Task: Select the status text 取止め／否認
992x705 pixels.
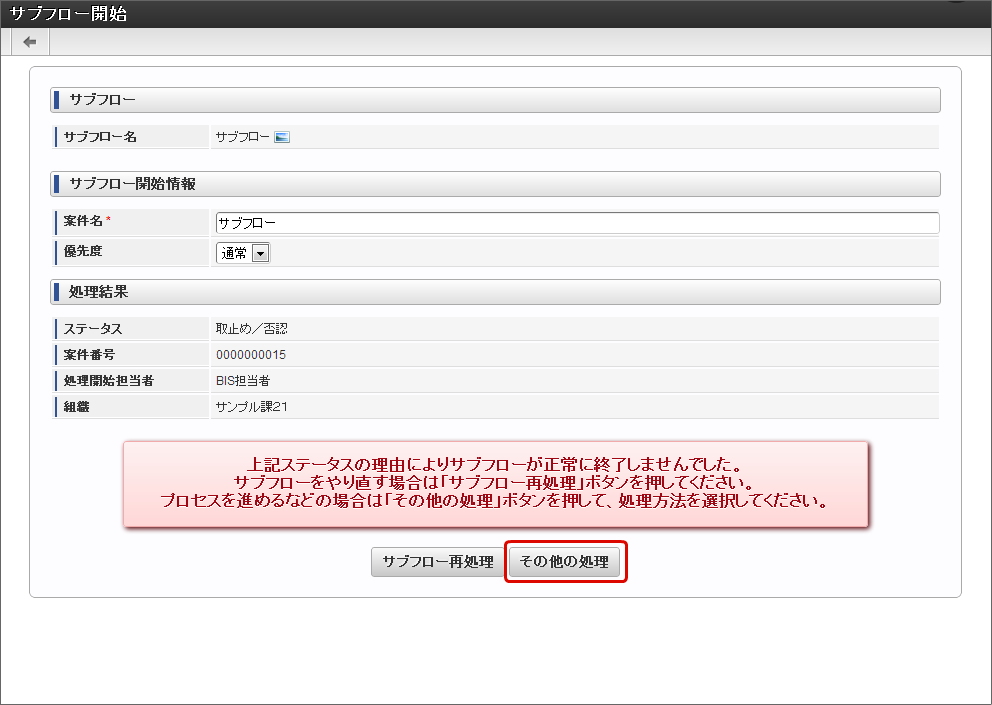Action: tap(251, 328)
